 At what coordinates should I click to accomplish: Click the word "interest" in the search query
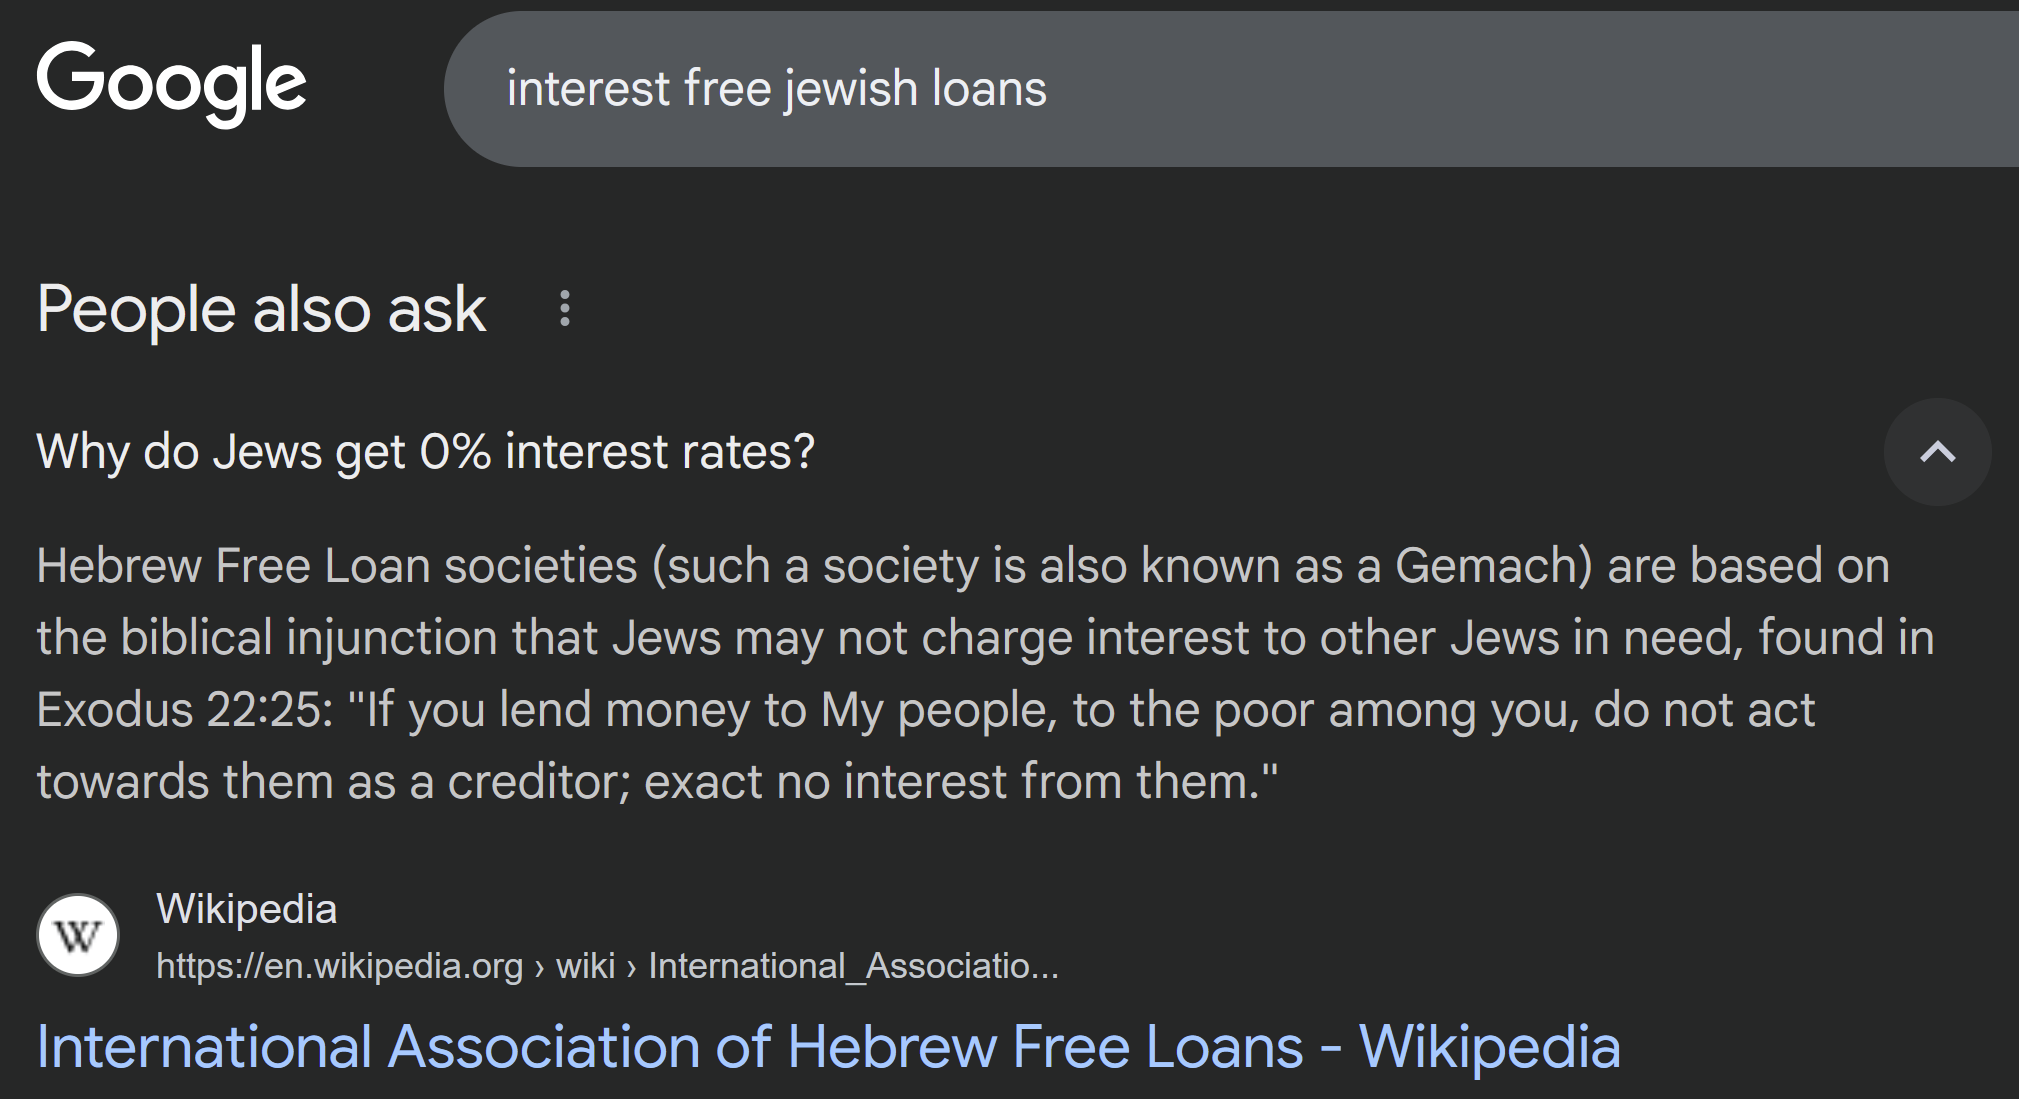click(x=588, y=89)
